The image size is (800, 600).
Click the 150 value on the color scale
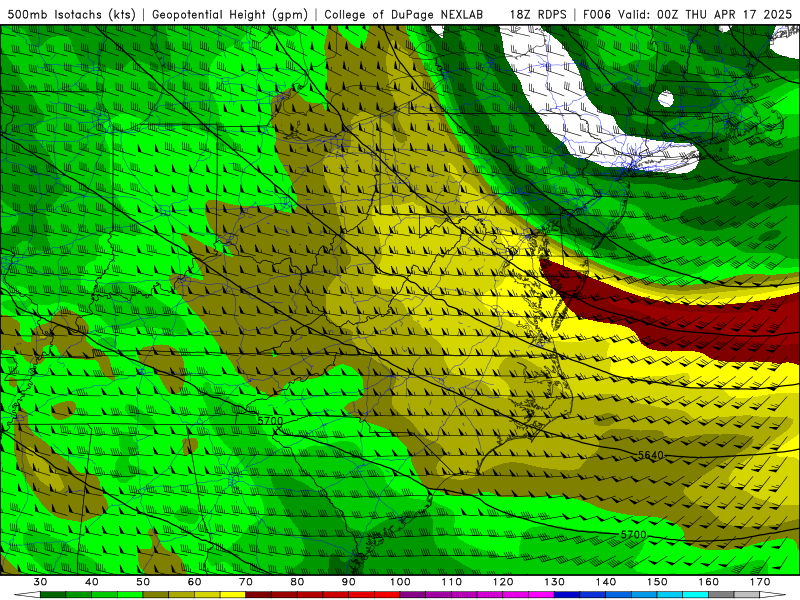pos(657,582)
